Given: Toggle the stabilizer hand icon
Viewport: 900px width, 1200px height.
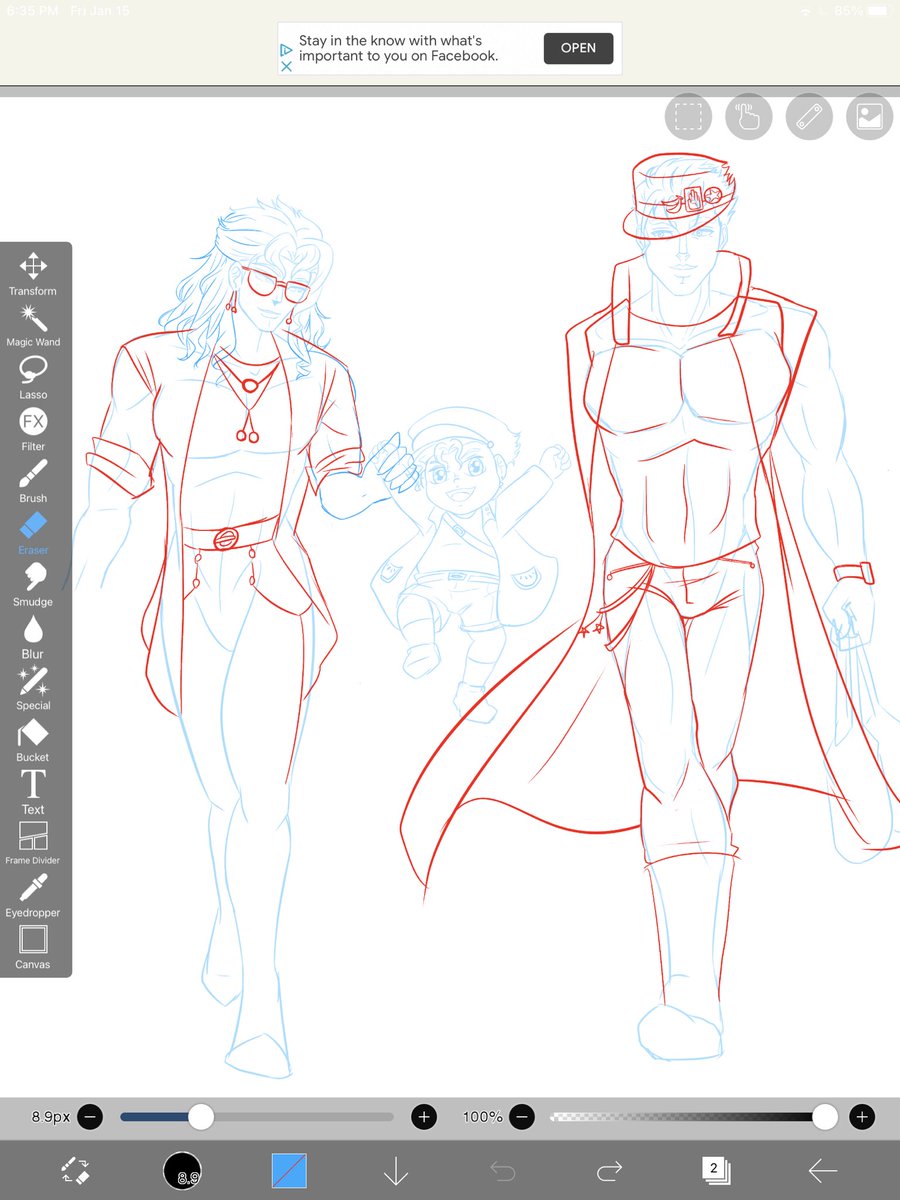Looking at the screenshot, I should coord(748,117).
